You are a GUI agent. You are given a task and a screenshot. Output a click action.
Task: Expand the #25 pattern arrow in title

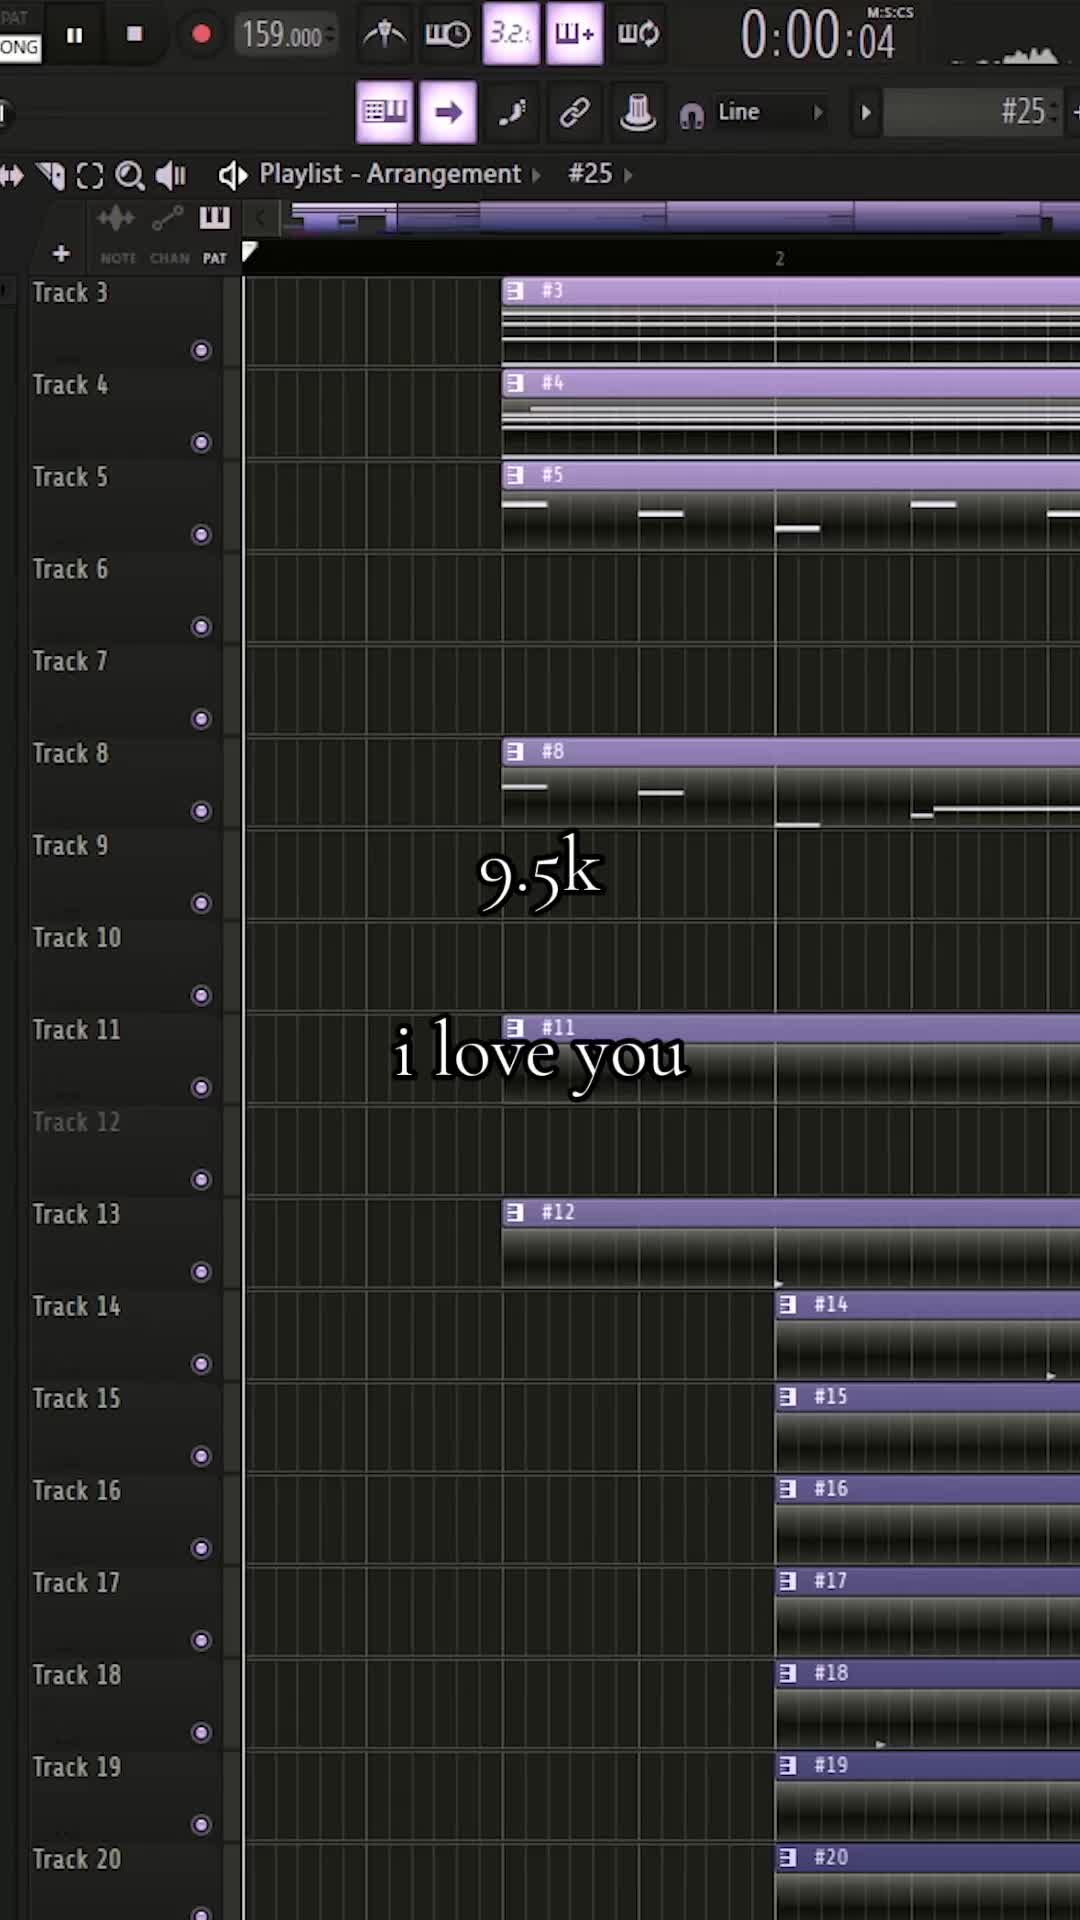click(628, 175)
